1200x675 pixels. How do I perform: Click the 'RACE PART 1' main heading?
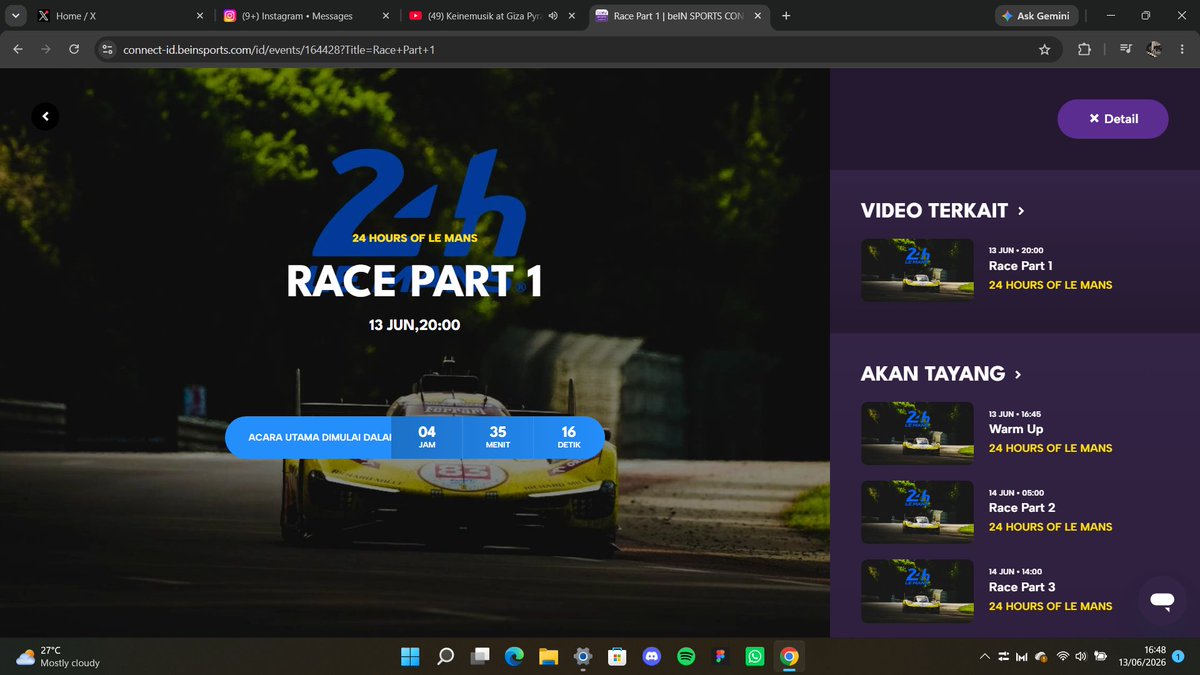point(414,281)
